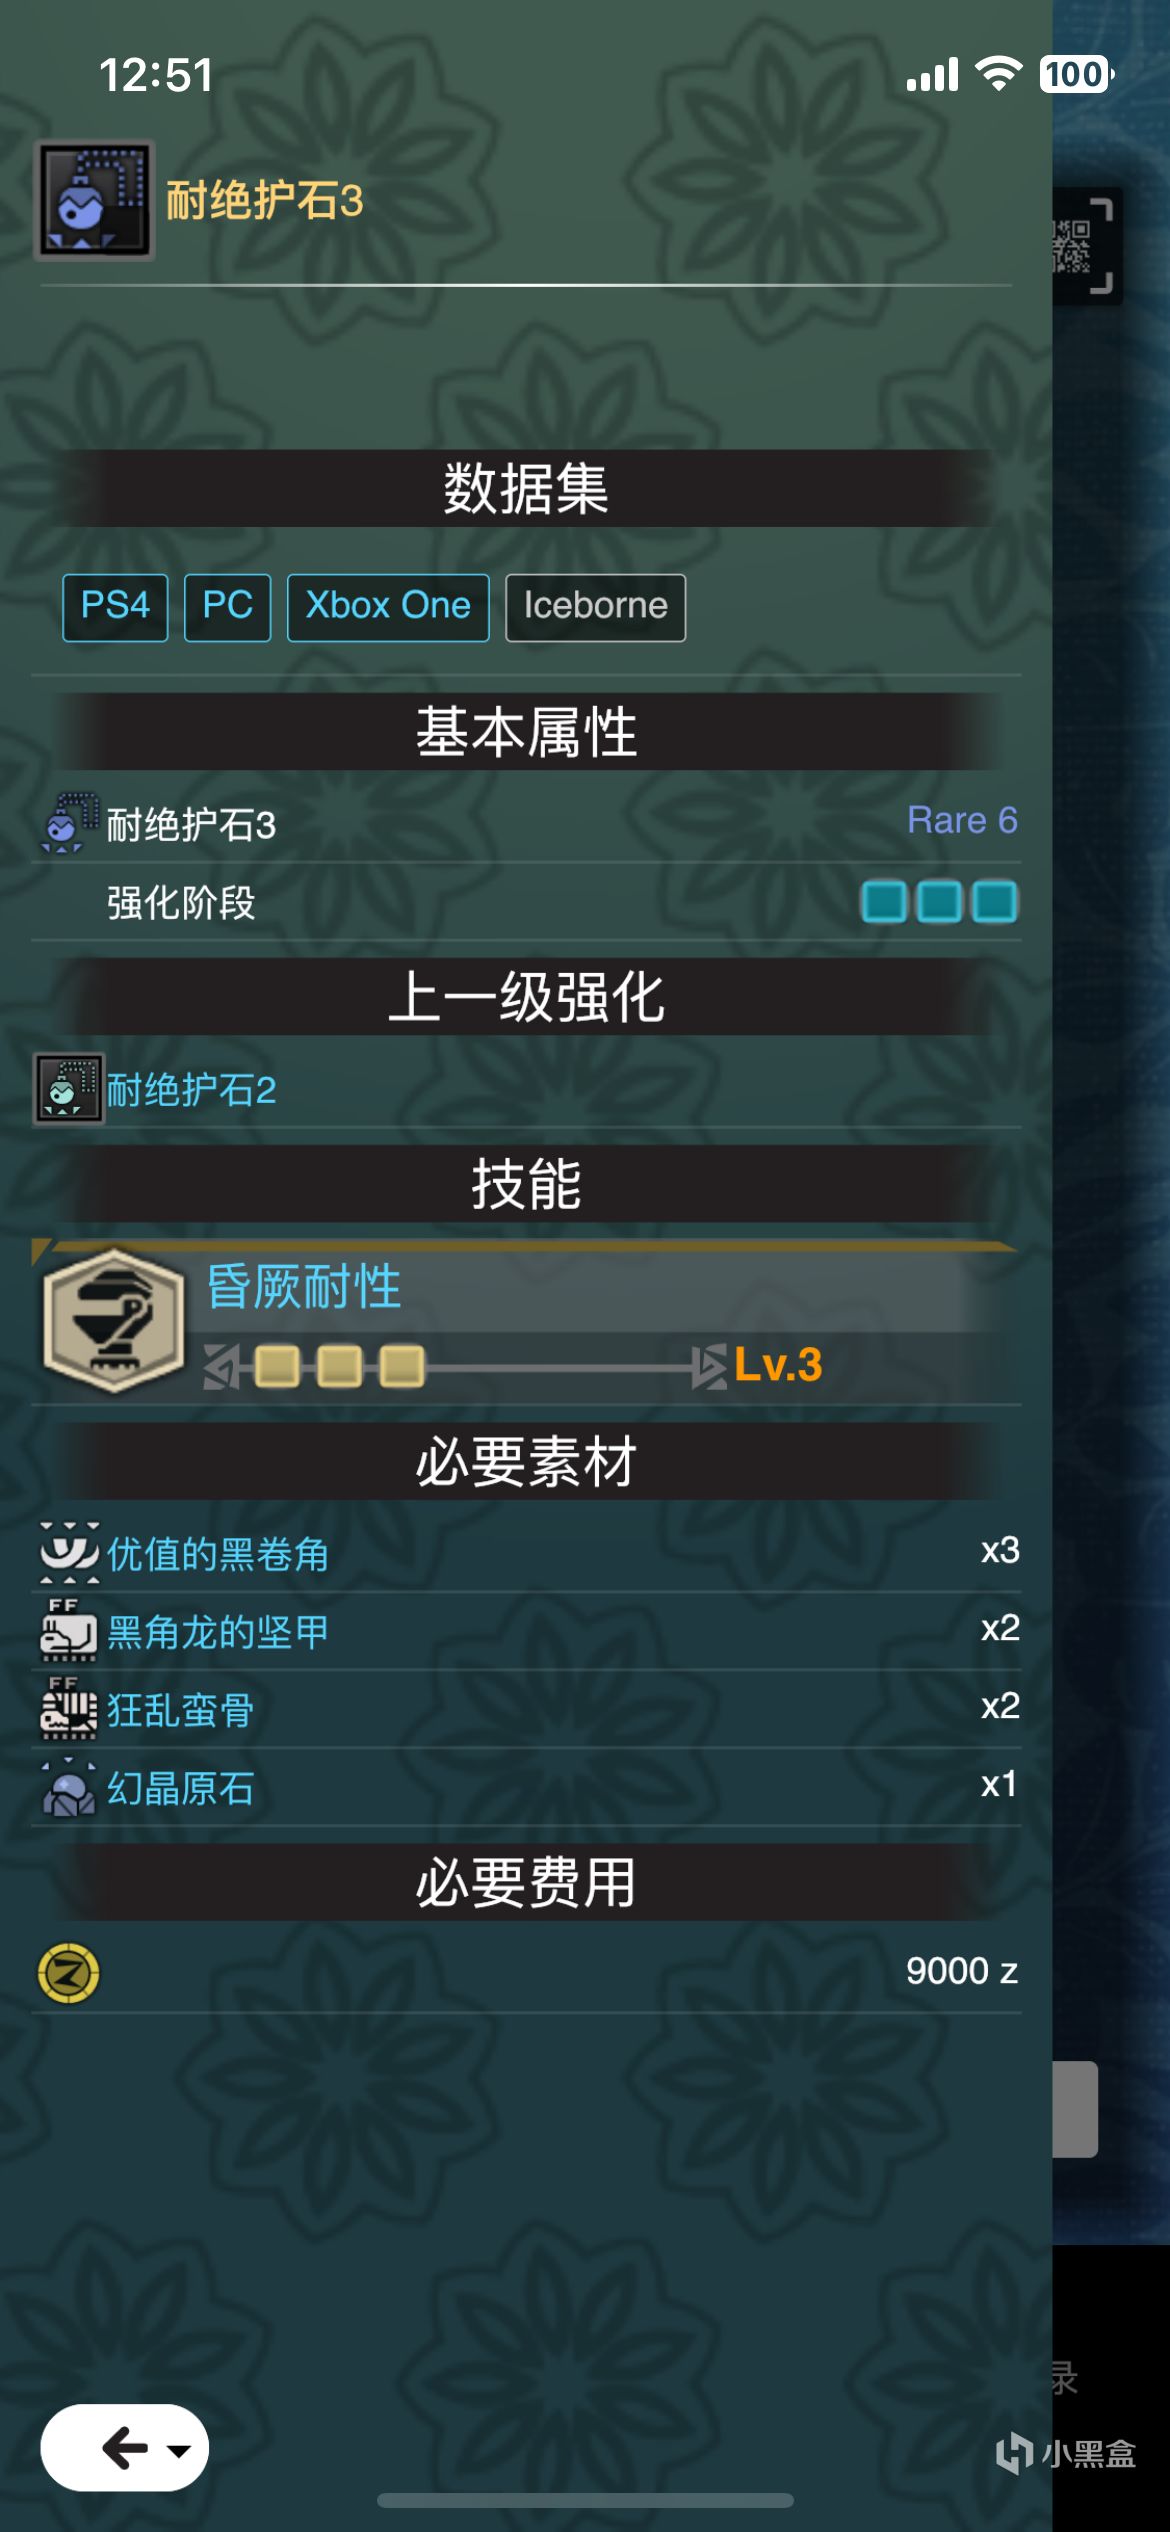Tap the 耐绝护石3 charm icon in the header
Viewport: 1170px width, 2532px height.
point(94,200)
